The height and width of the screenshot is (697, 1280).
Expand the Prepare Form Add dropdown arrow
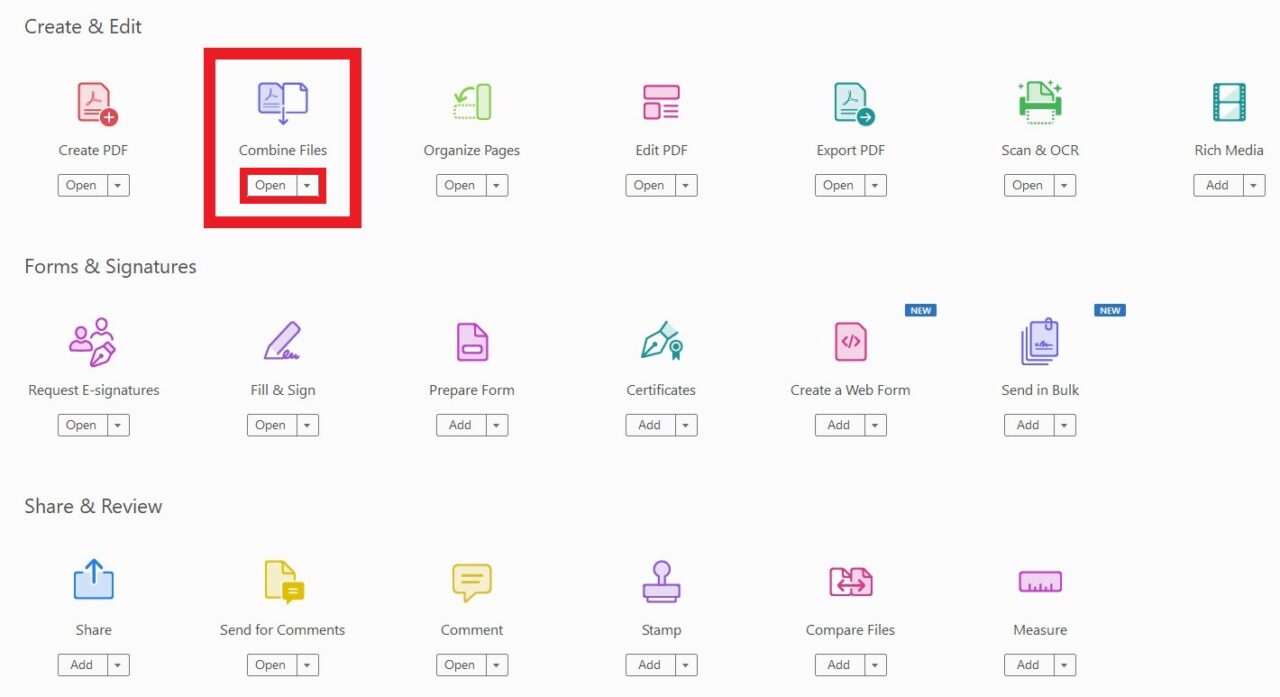pyautogui.click(x=496, y=425)
